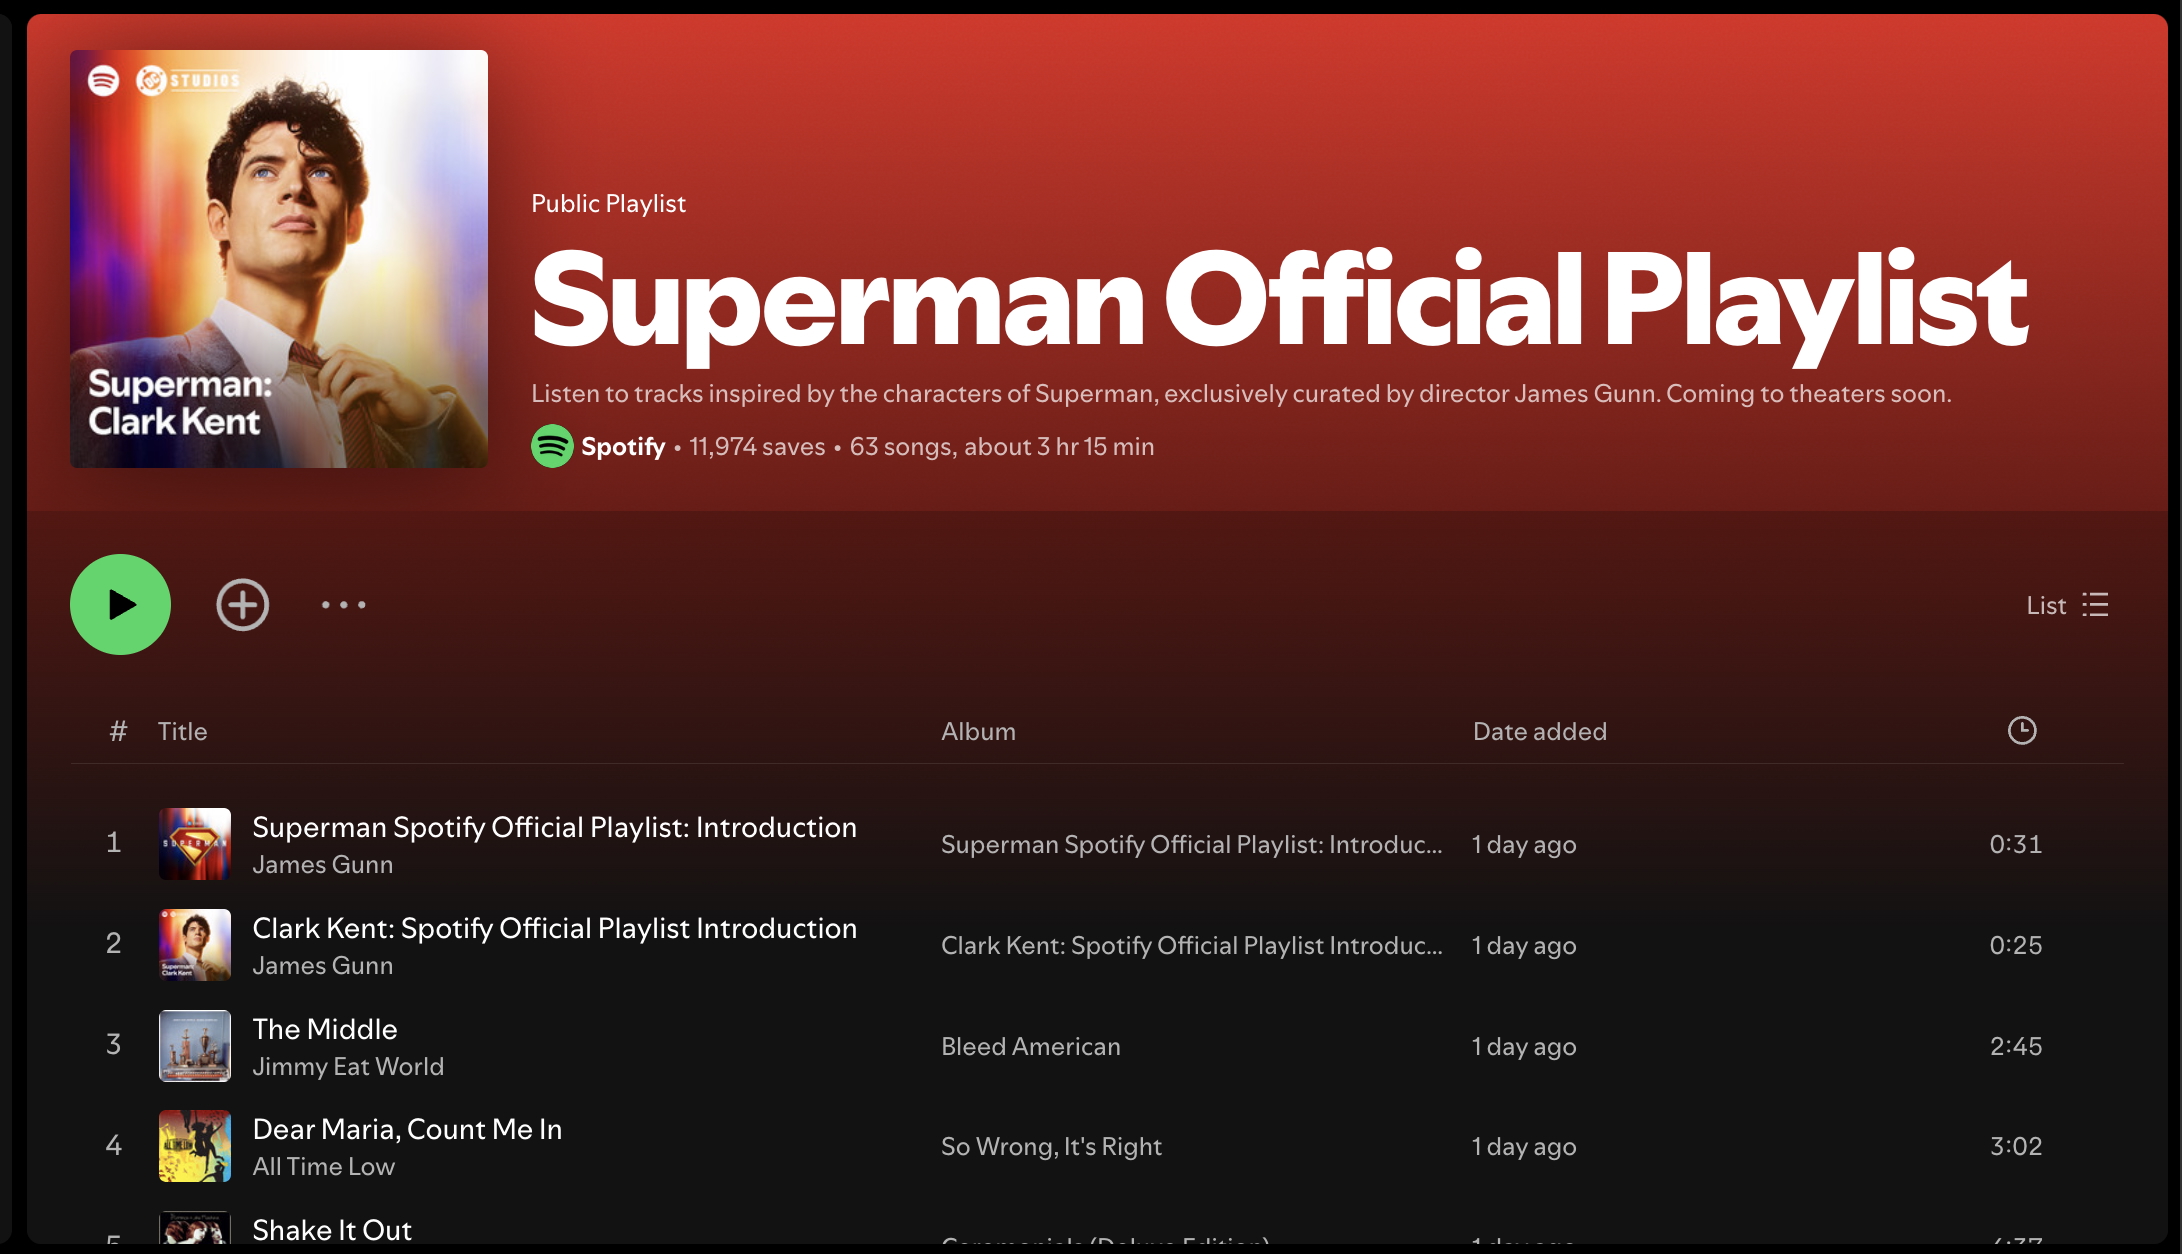
Task: Click Dear Maria album artwork
Action: tap(195, 1146)
